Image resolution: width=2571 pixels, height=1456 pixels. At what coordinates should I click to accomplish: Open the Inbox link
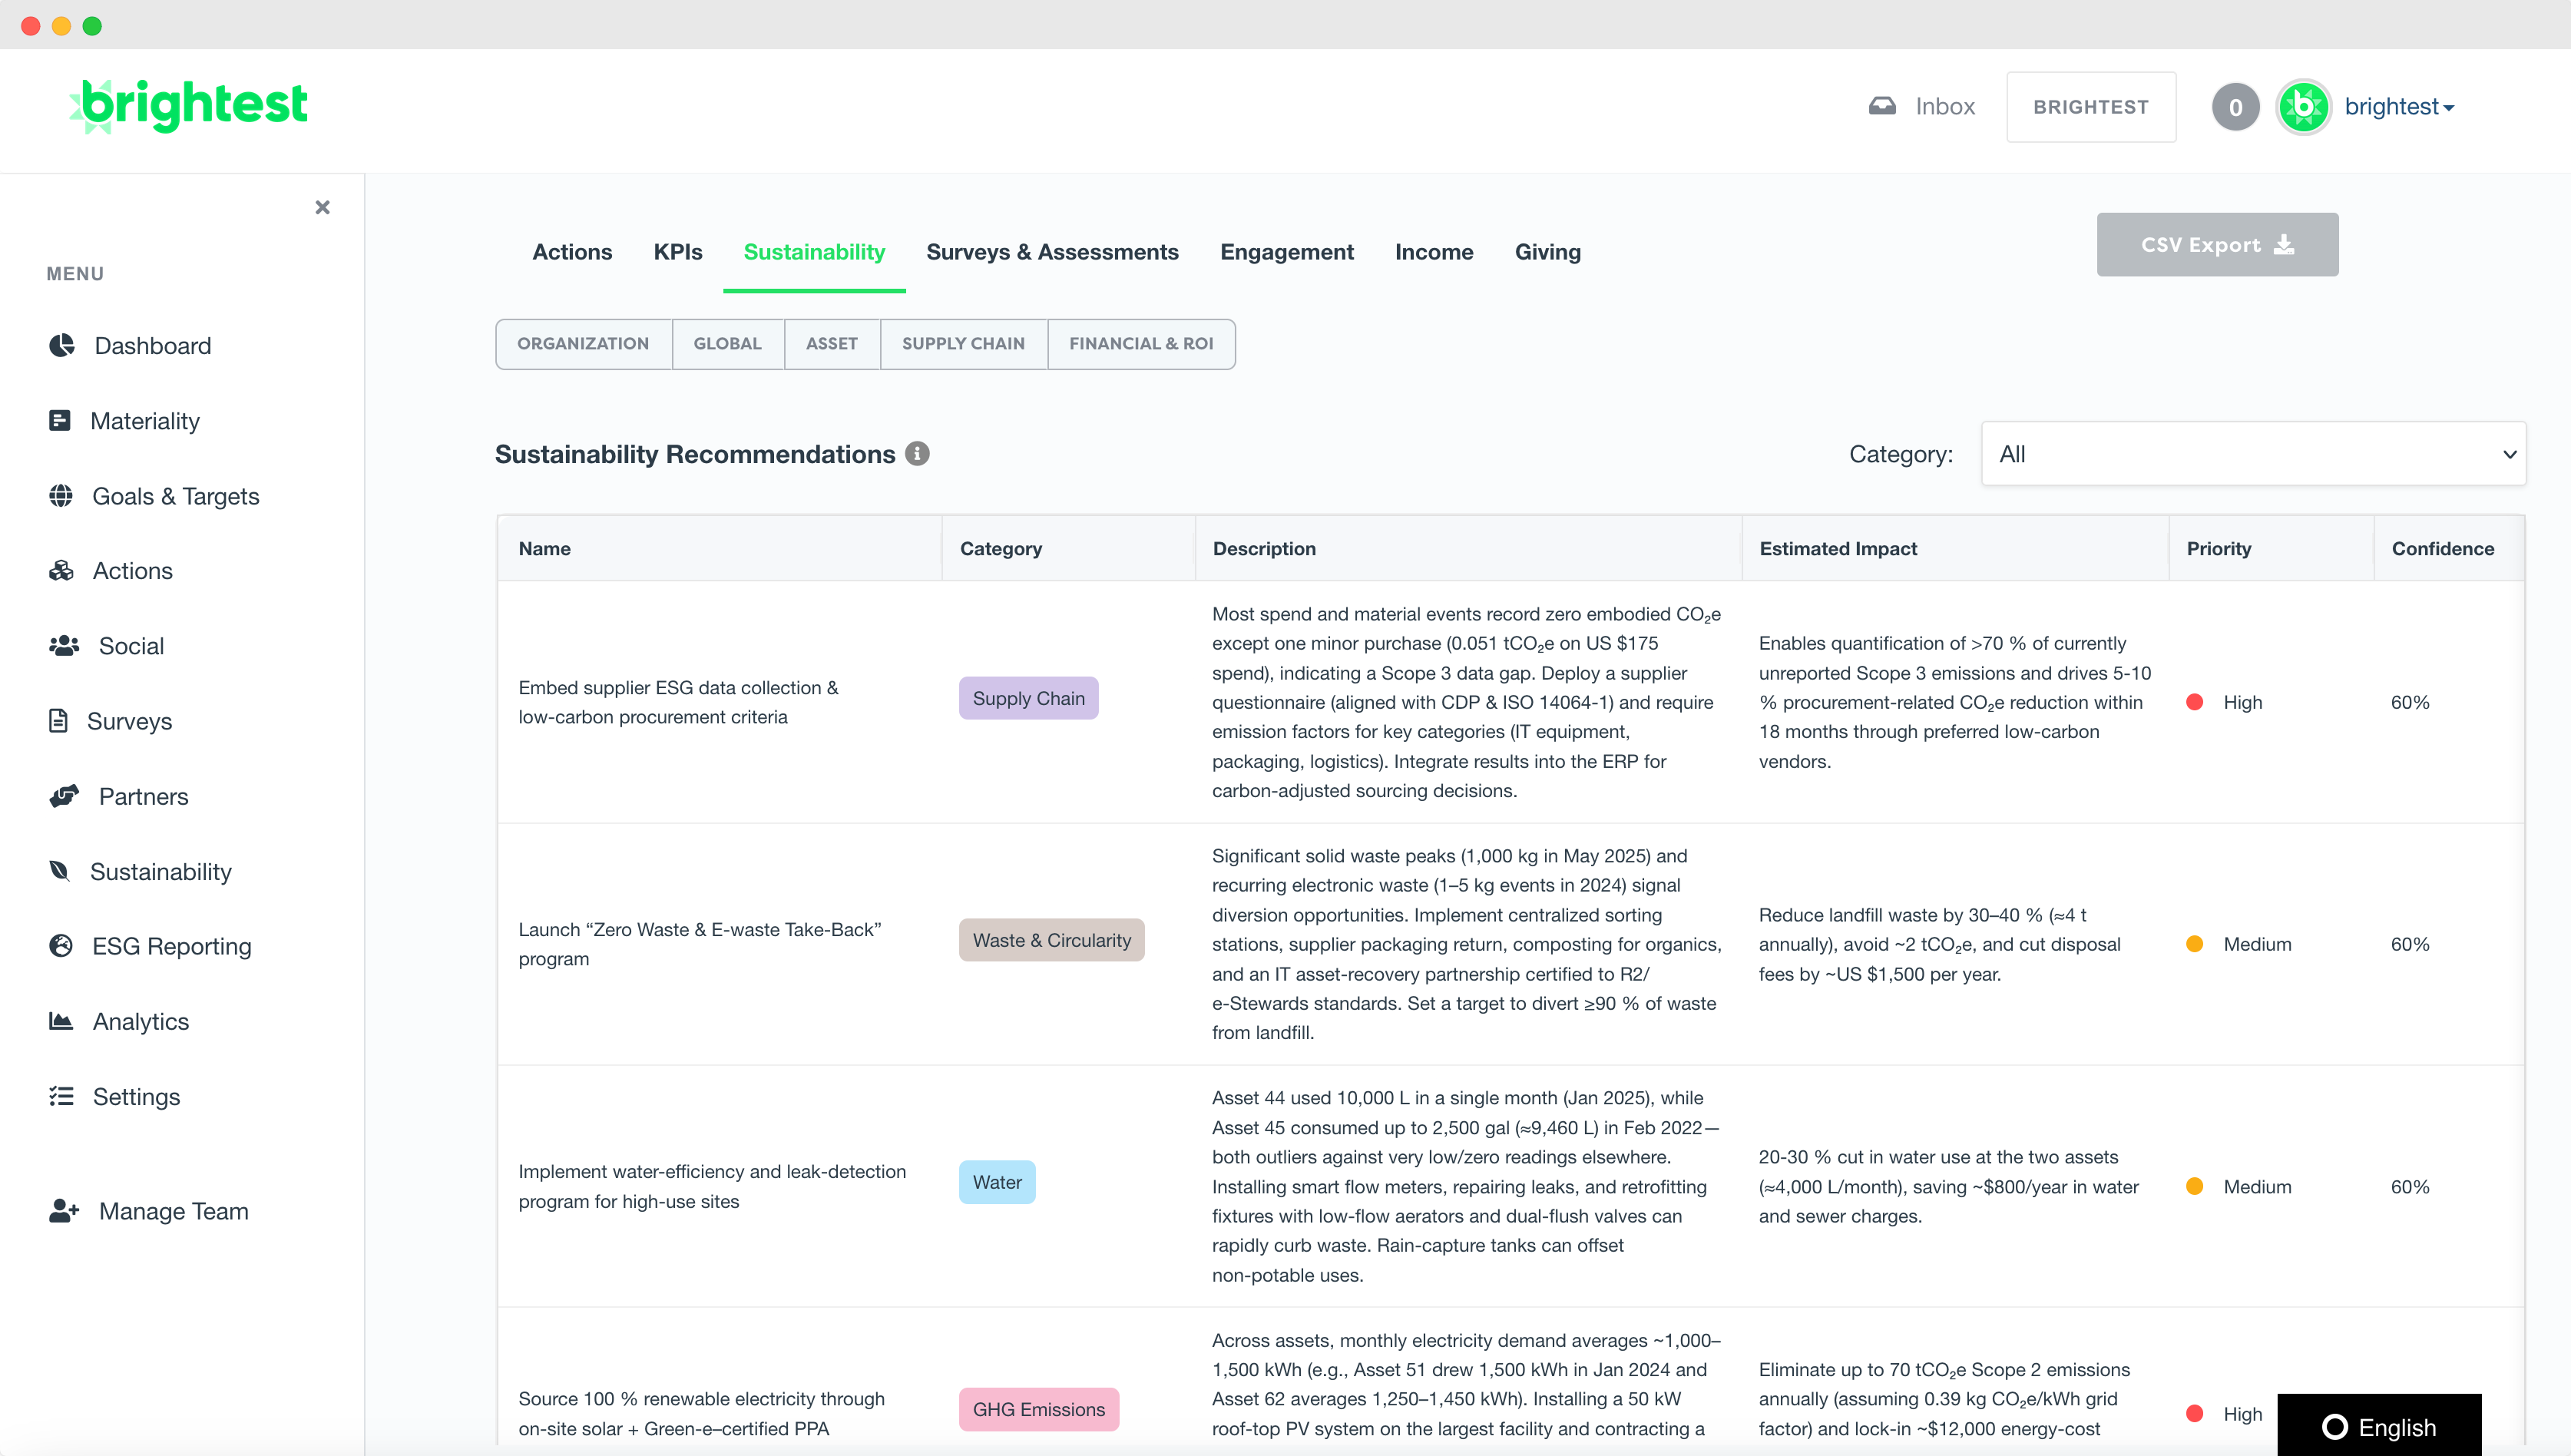[1944, 107]
